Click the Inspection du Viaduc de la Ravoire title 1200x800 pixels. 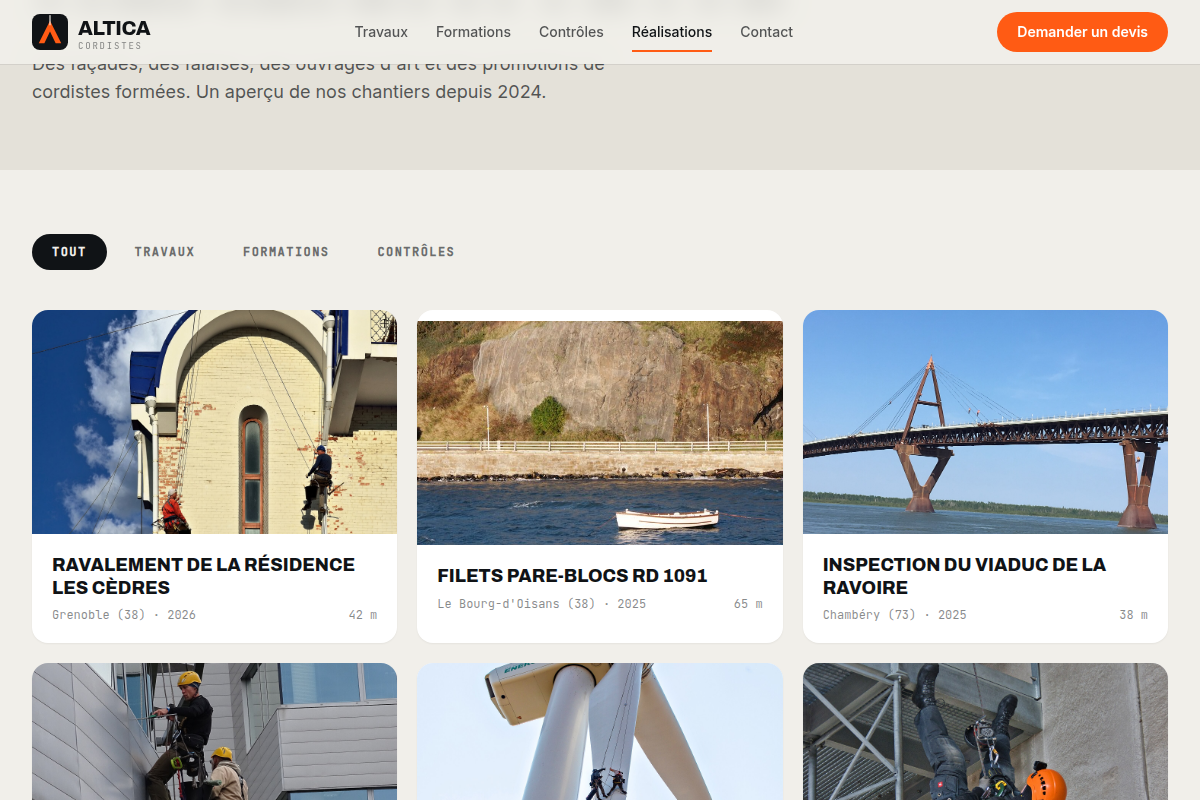point(964,576)
